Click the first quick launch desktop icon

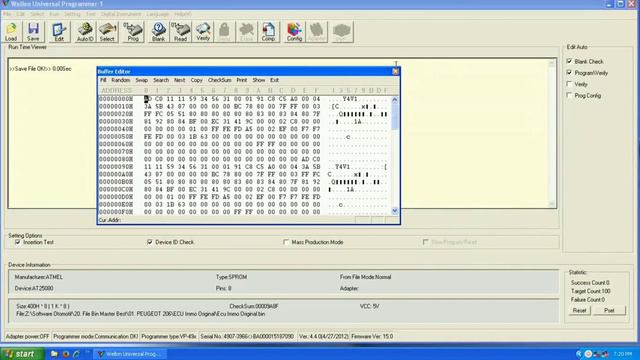point(54,354)
